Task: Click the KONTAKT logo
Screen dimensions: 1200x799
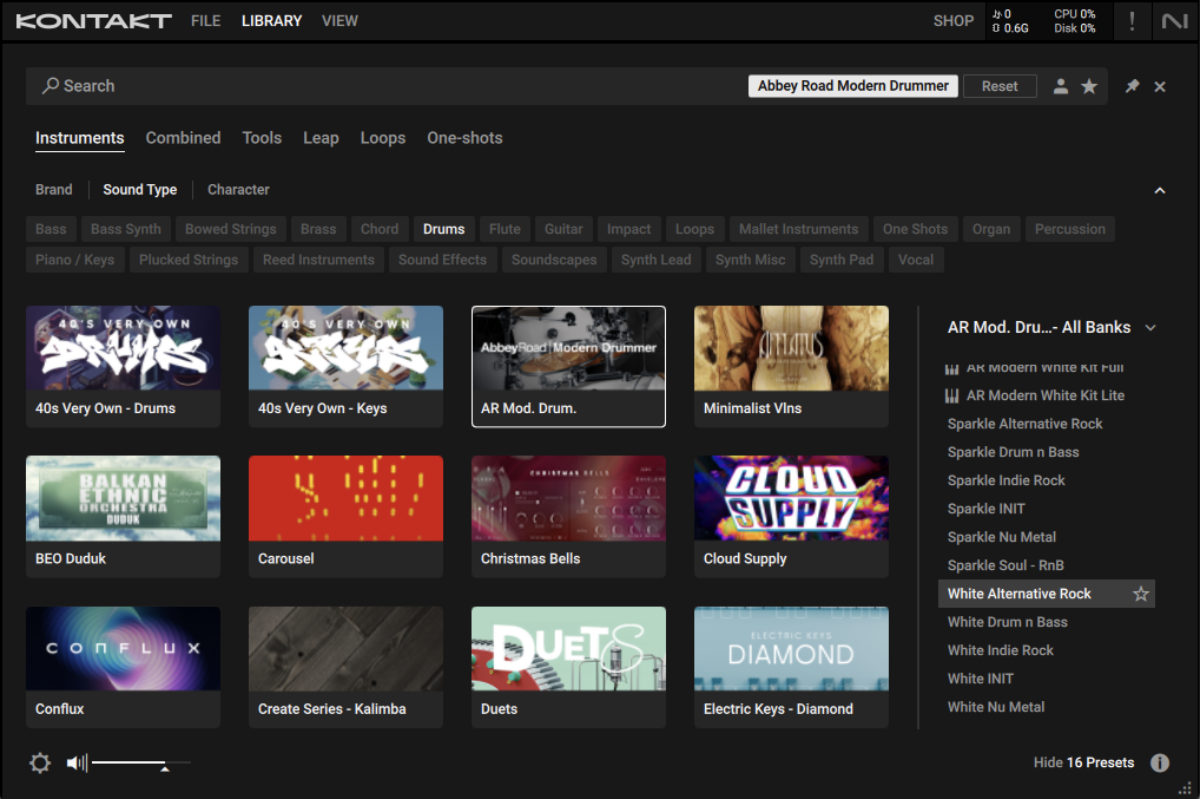Action: (94, 21)
